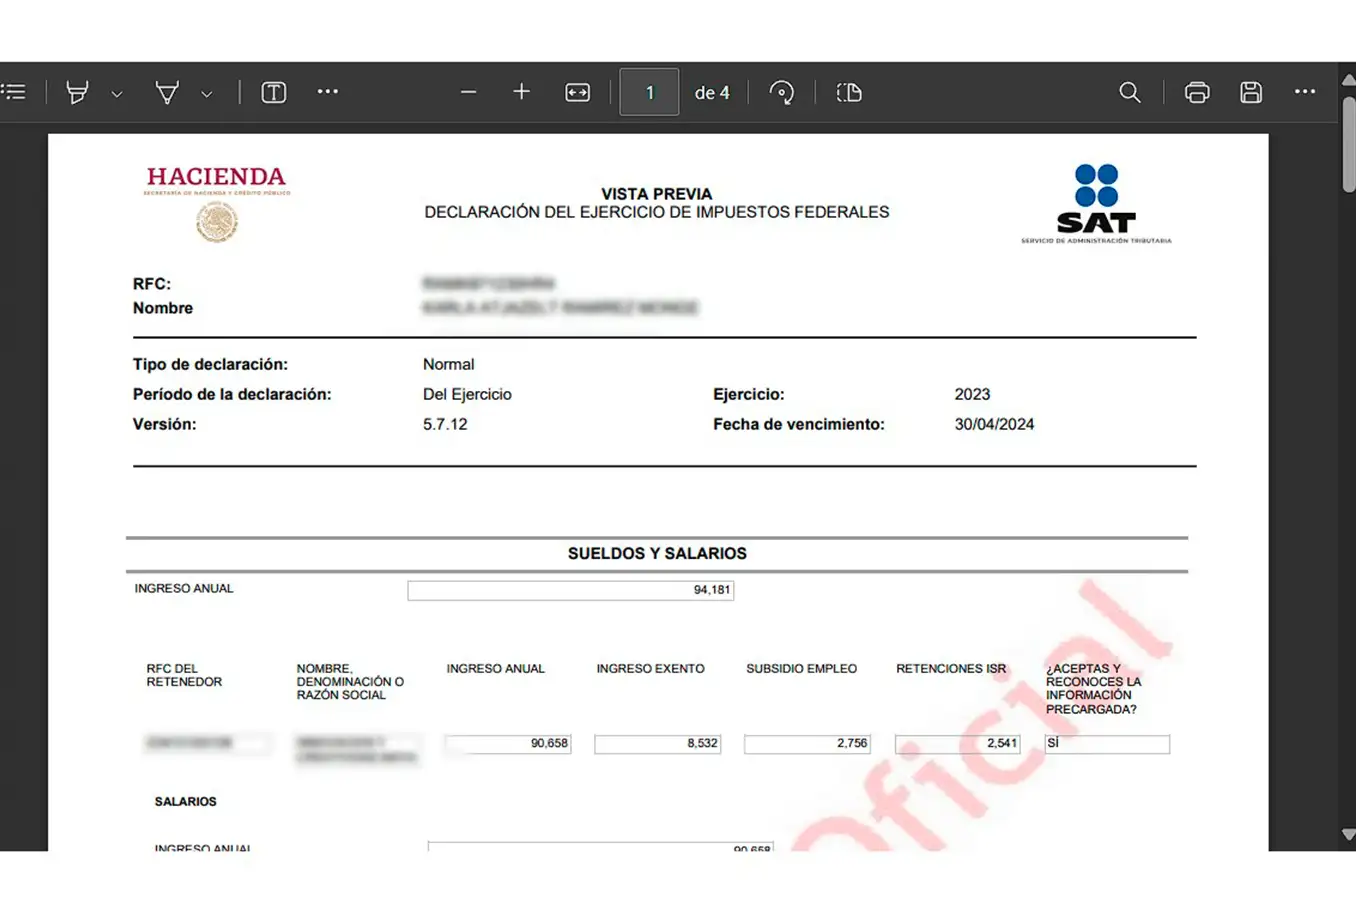
Task: Select the highlight tool
Action: (x=78, y=91)
